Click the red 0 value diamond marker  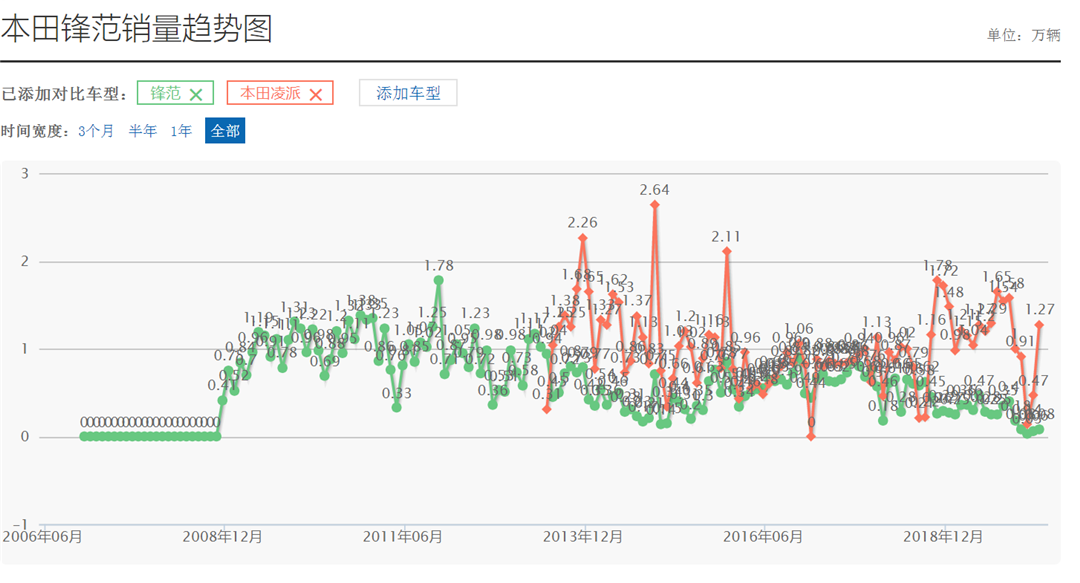pyautogui.click(x=810, y=436)
